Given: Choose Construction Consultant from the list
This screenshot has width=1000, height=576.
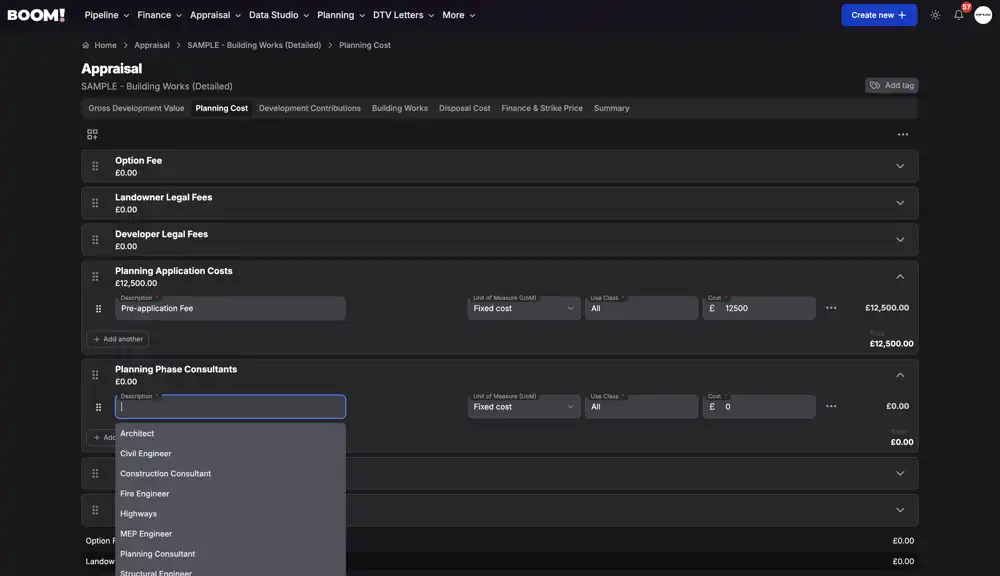Looking at the screenshot, I should [230, 473].
